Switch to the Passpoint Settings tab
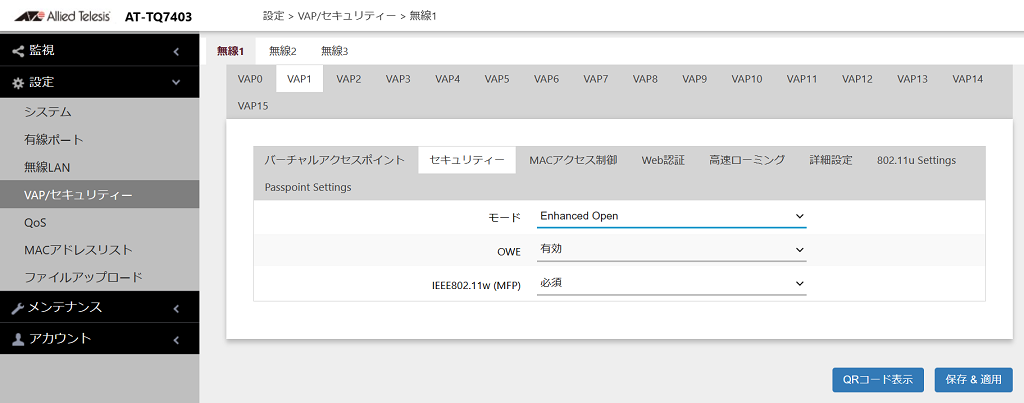Viewport: 1024px width, 403px height. [308, 187]
